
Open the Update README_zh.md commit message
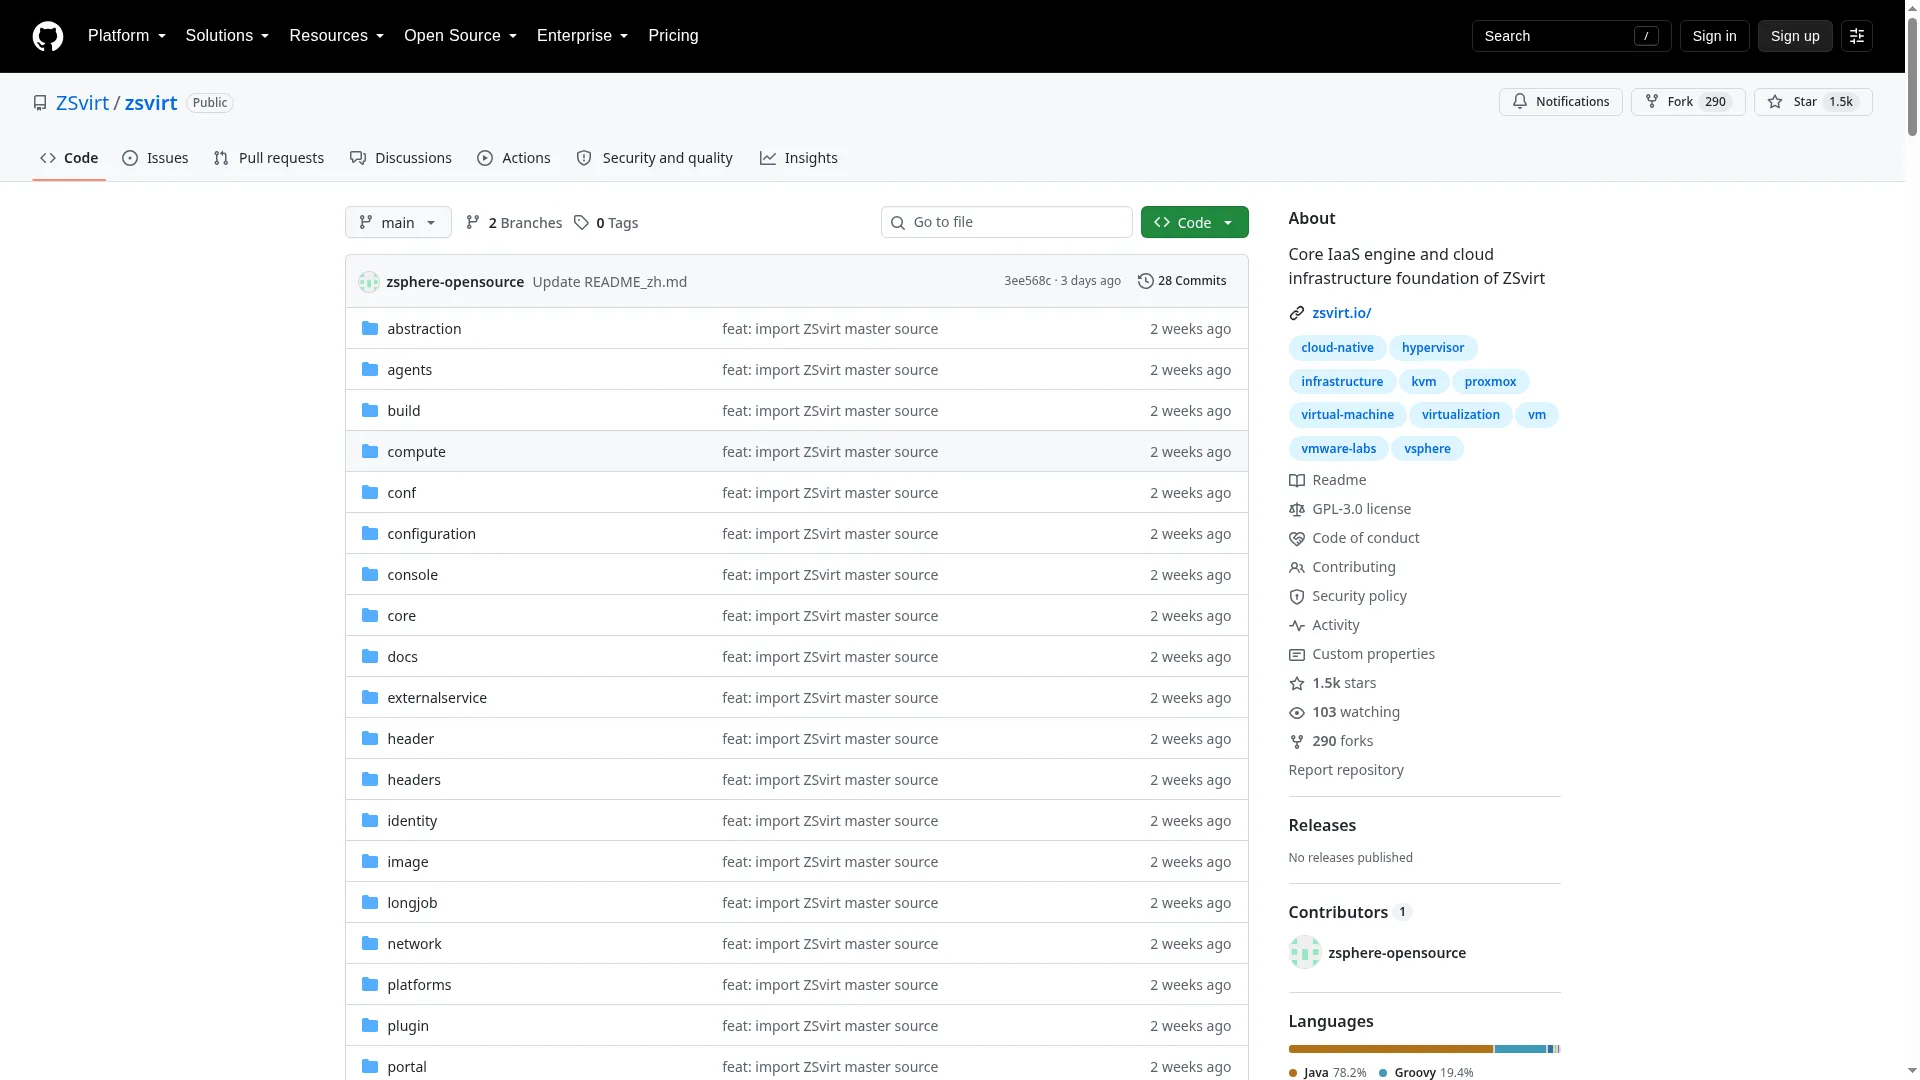(609, 282)
